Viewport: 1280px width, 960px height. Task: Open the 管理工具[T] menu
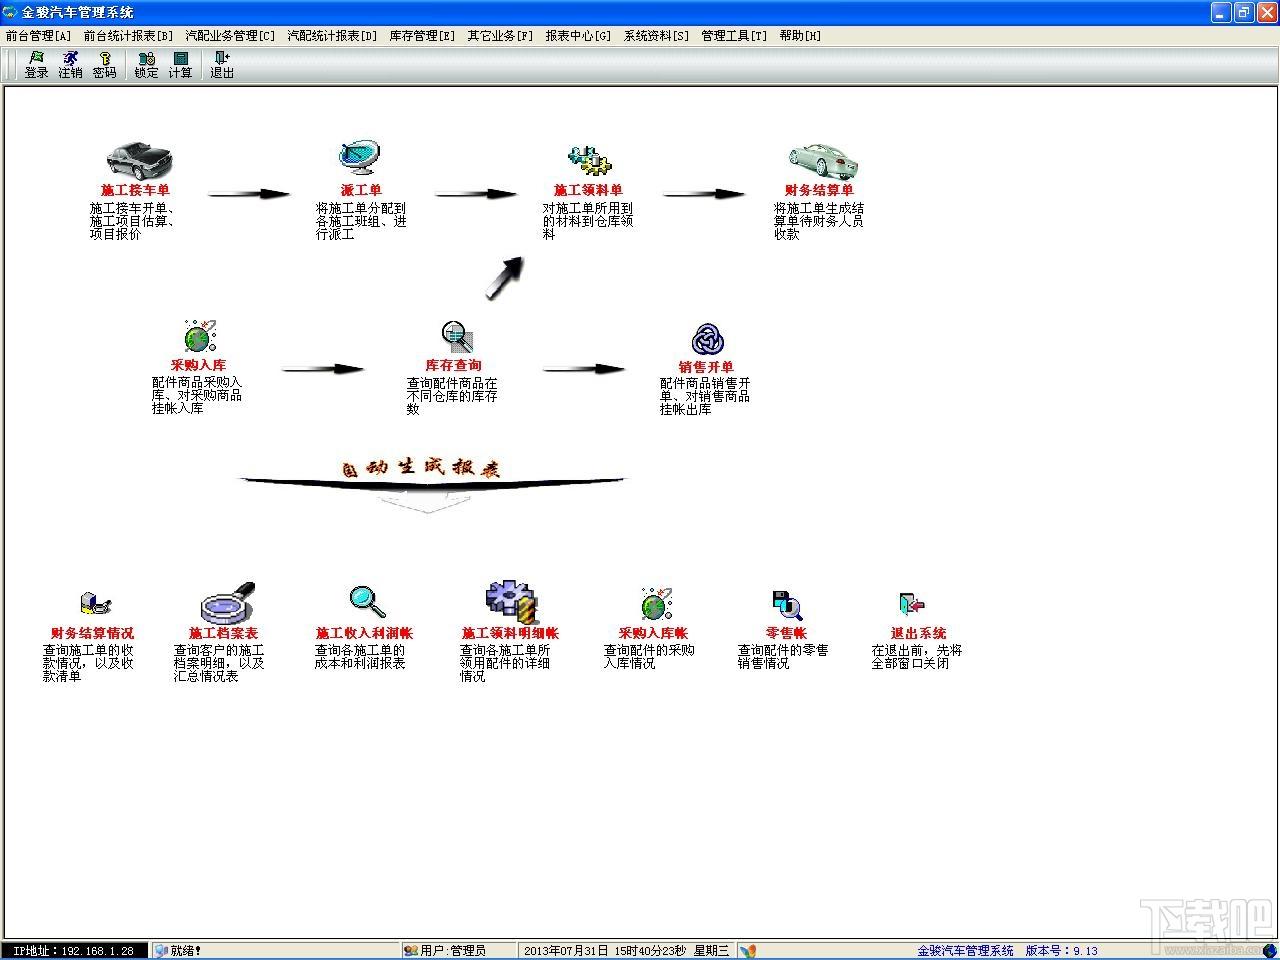tap(734, 35)
